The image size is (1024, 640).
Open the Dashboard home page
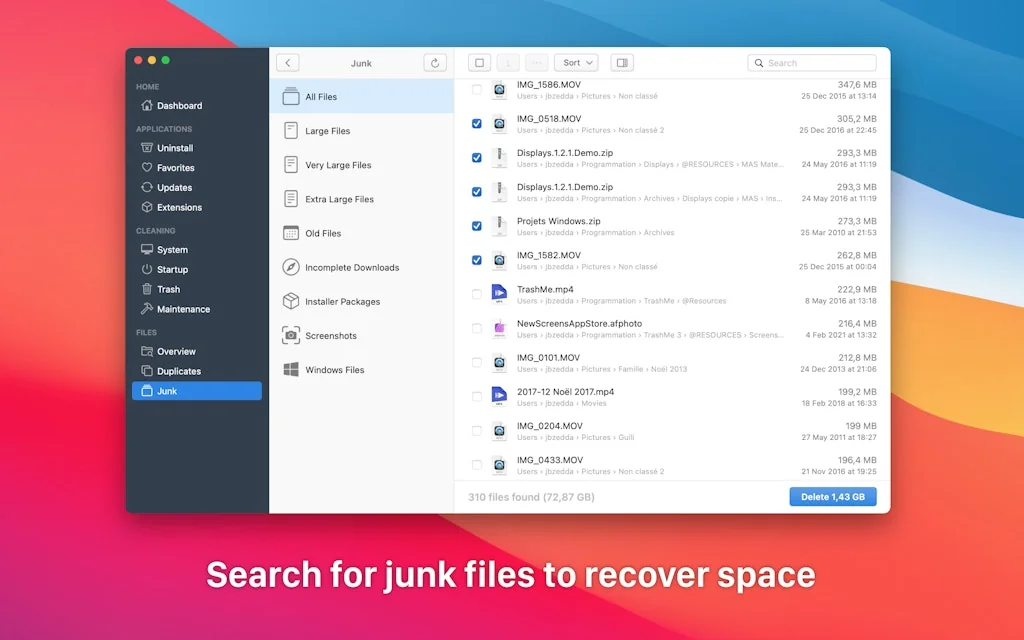(x=179, y=106)
